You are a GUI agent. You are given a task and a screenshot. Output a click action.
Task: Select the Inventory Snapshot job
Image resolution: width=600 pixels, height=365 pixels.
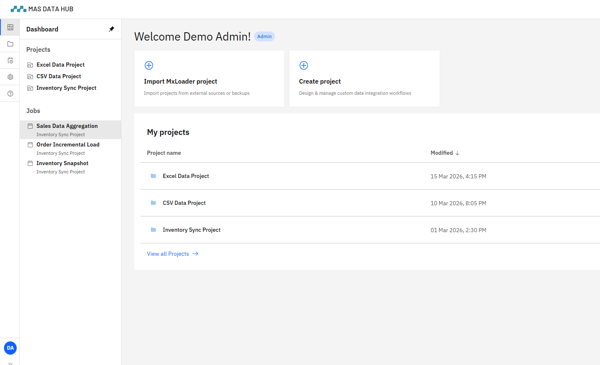(x=71, y=167)
